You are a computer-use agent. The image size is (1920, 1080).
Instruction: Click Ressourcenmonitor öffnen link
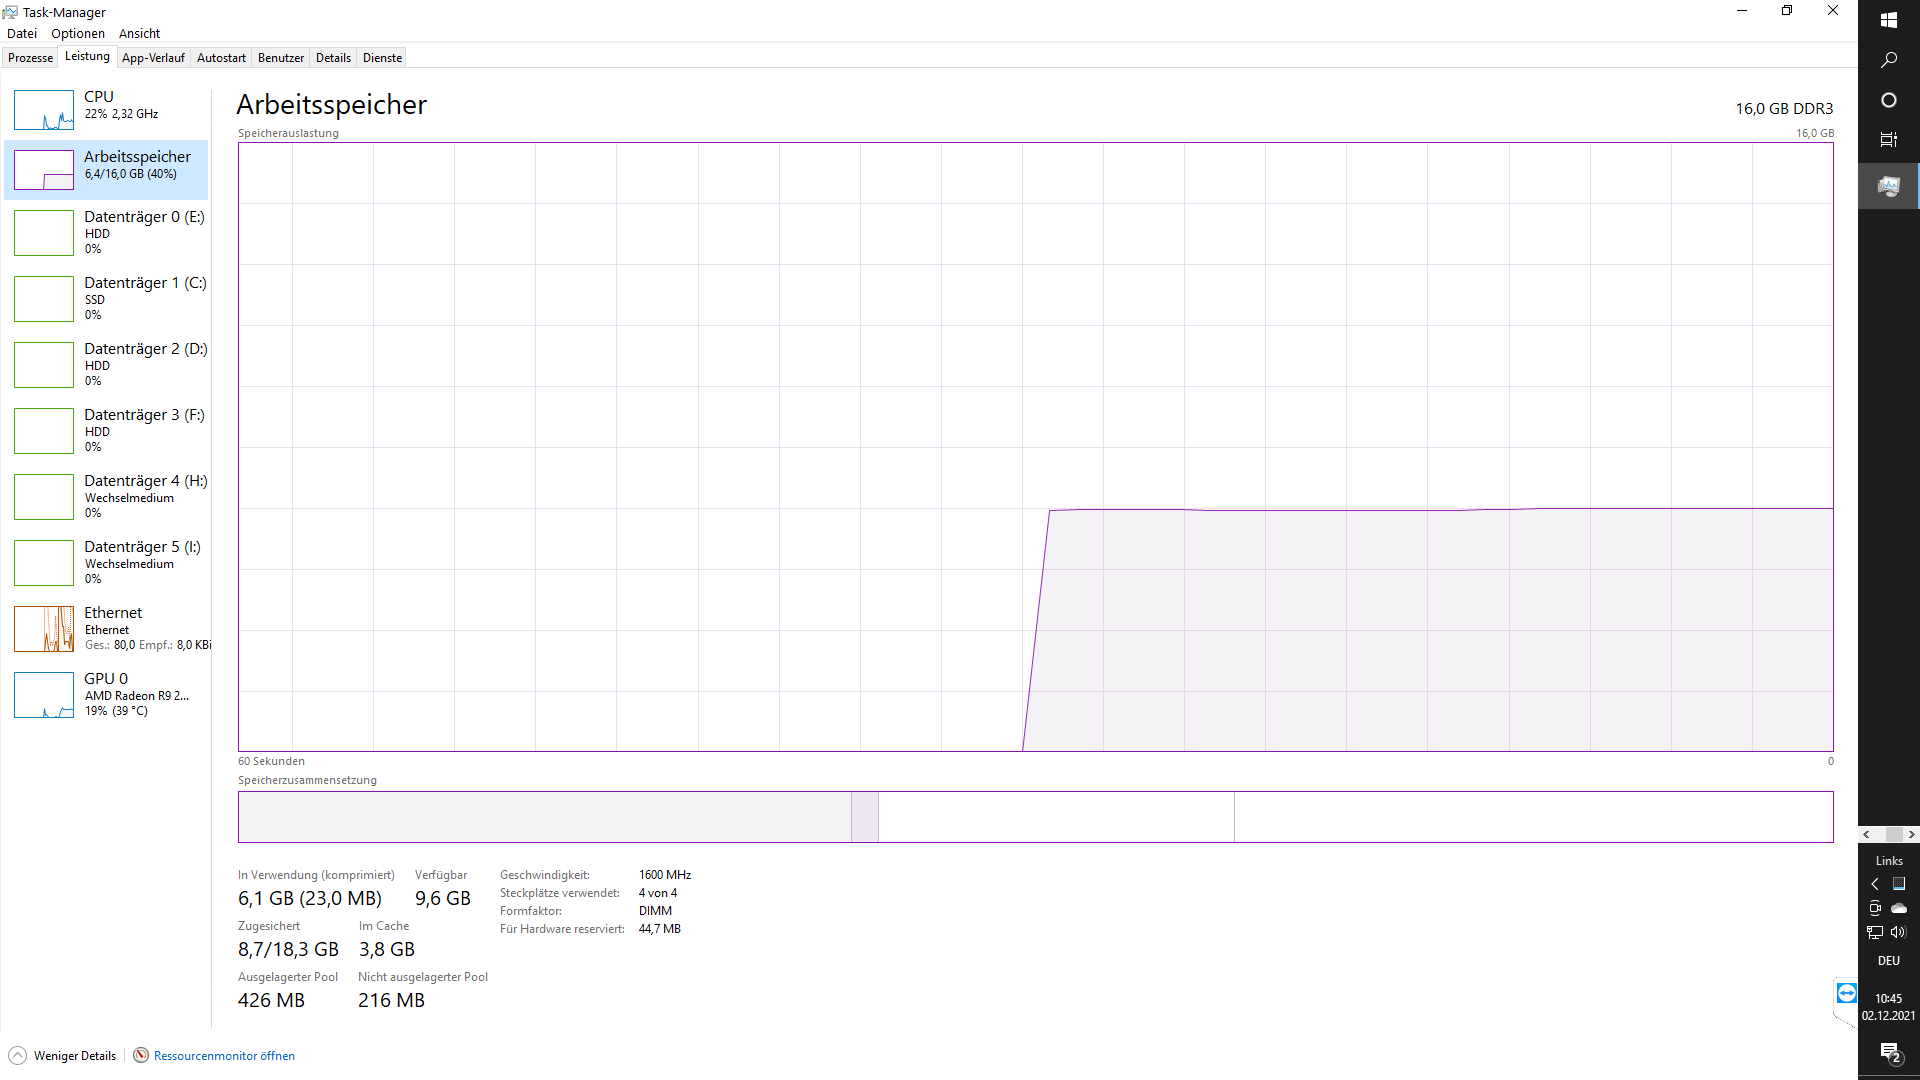click(224, 1056)
